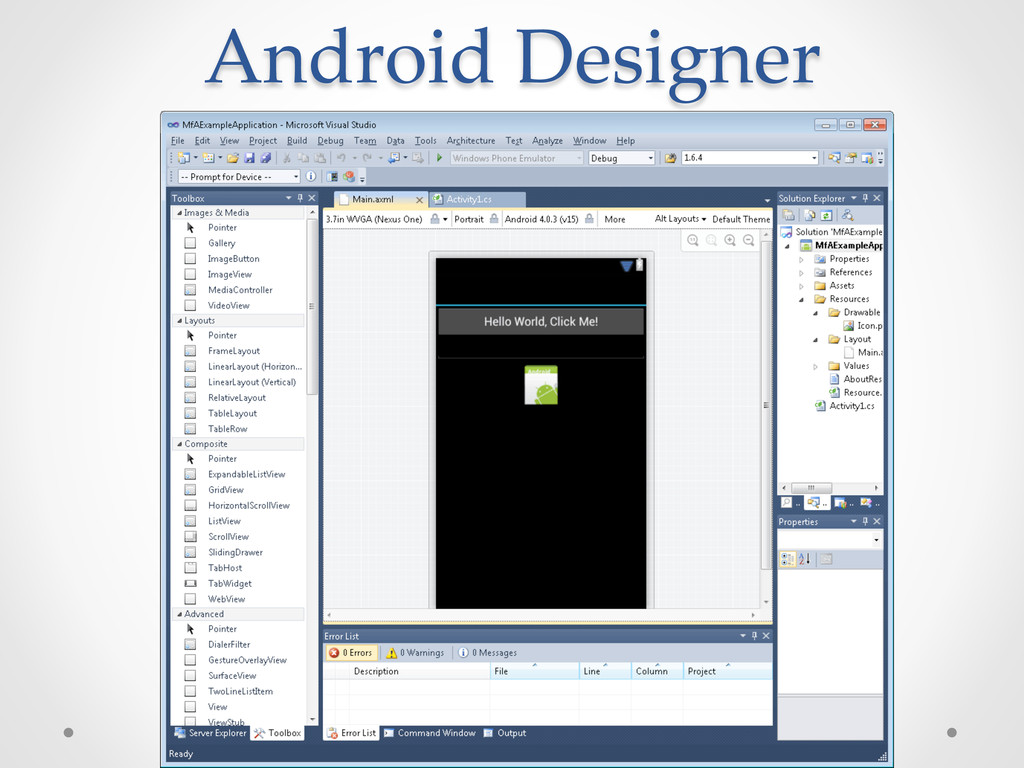
Task: Open the Build menu
Action: click(296, 140)
